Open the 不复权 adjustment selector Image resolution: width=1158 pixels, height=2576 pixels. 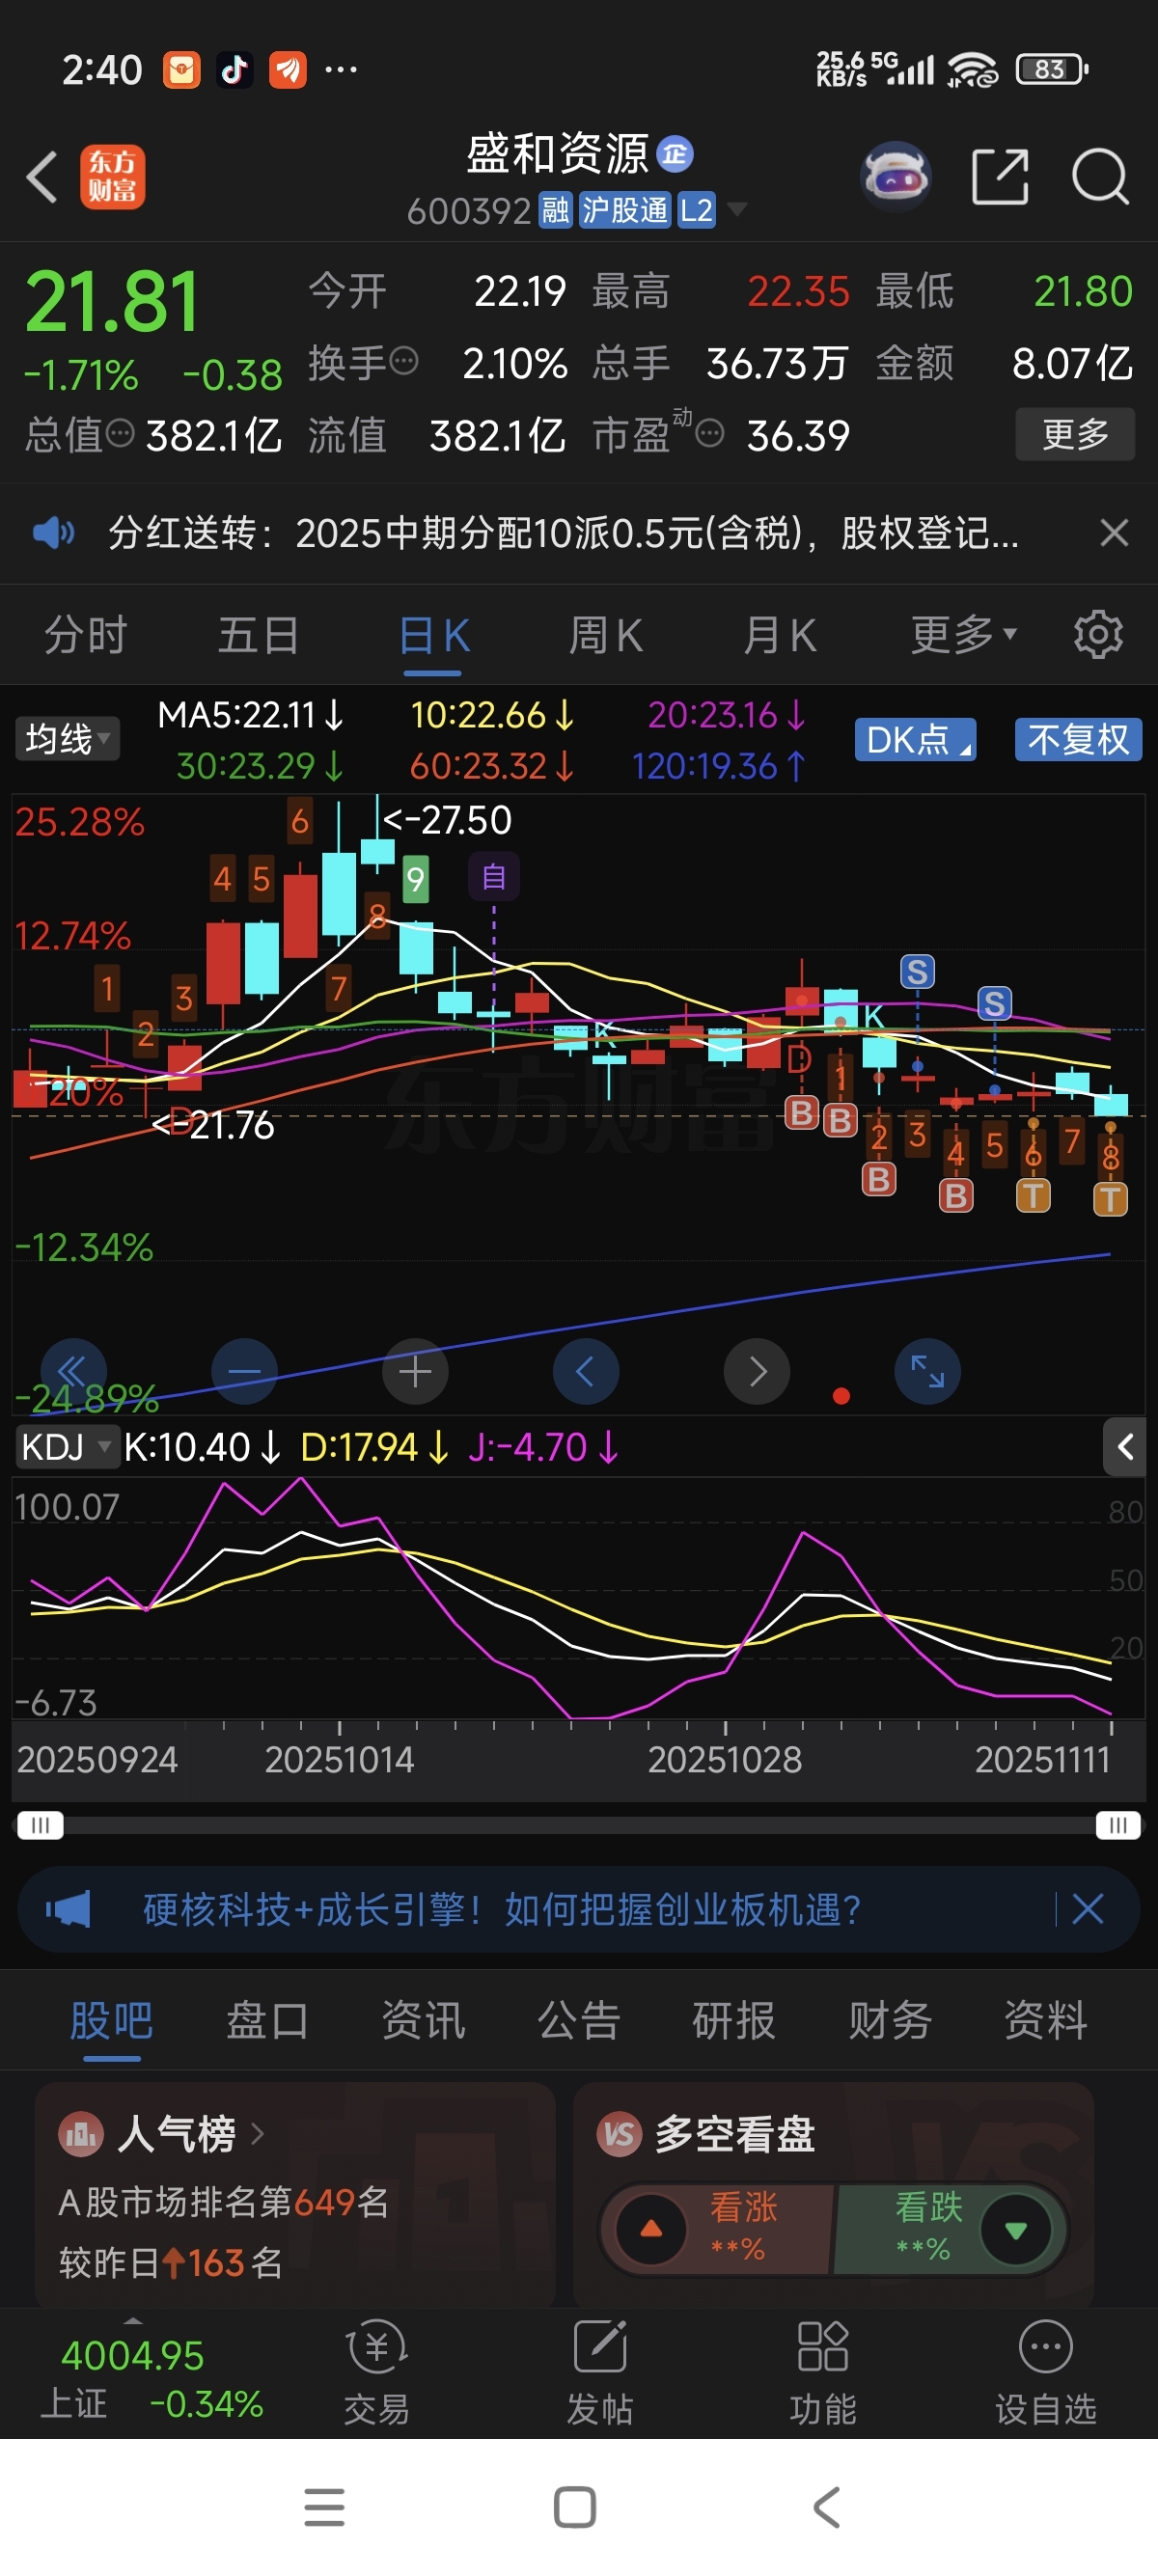coord(1078,739)
